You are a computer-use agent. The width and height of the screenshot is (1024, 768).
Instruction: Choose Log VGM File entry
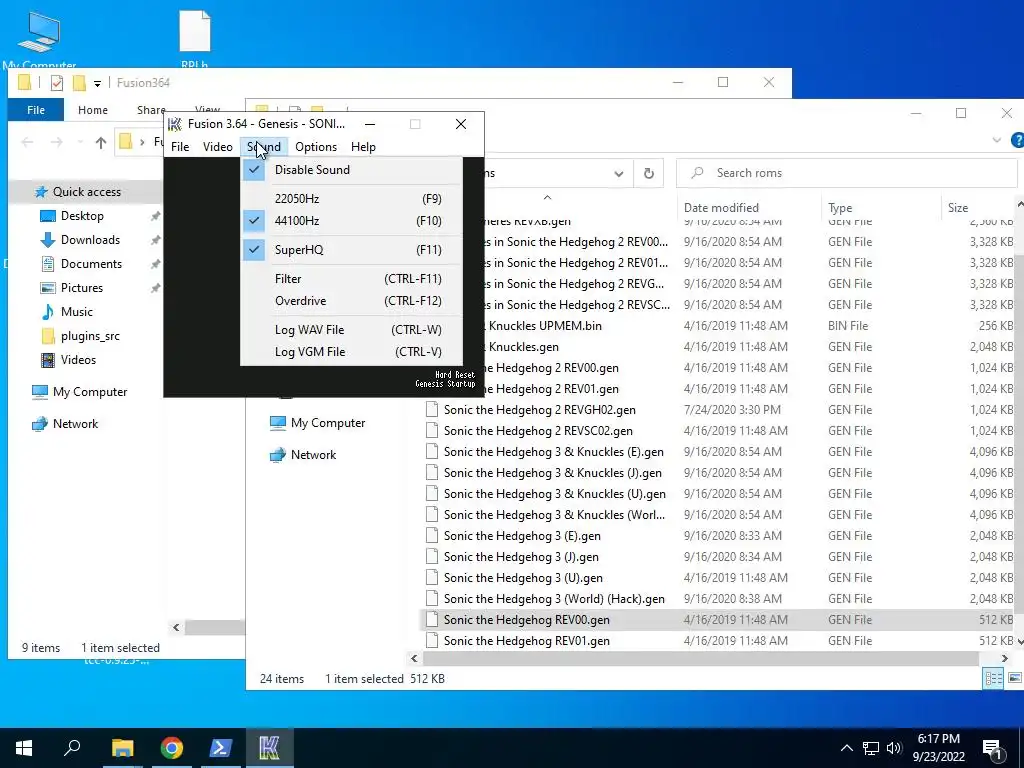[x=351, y=352]
